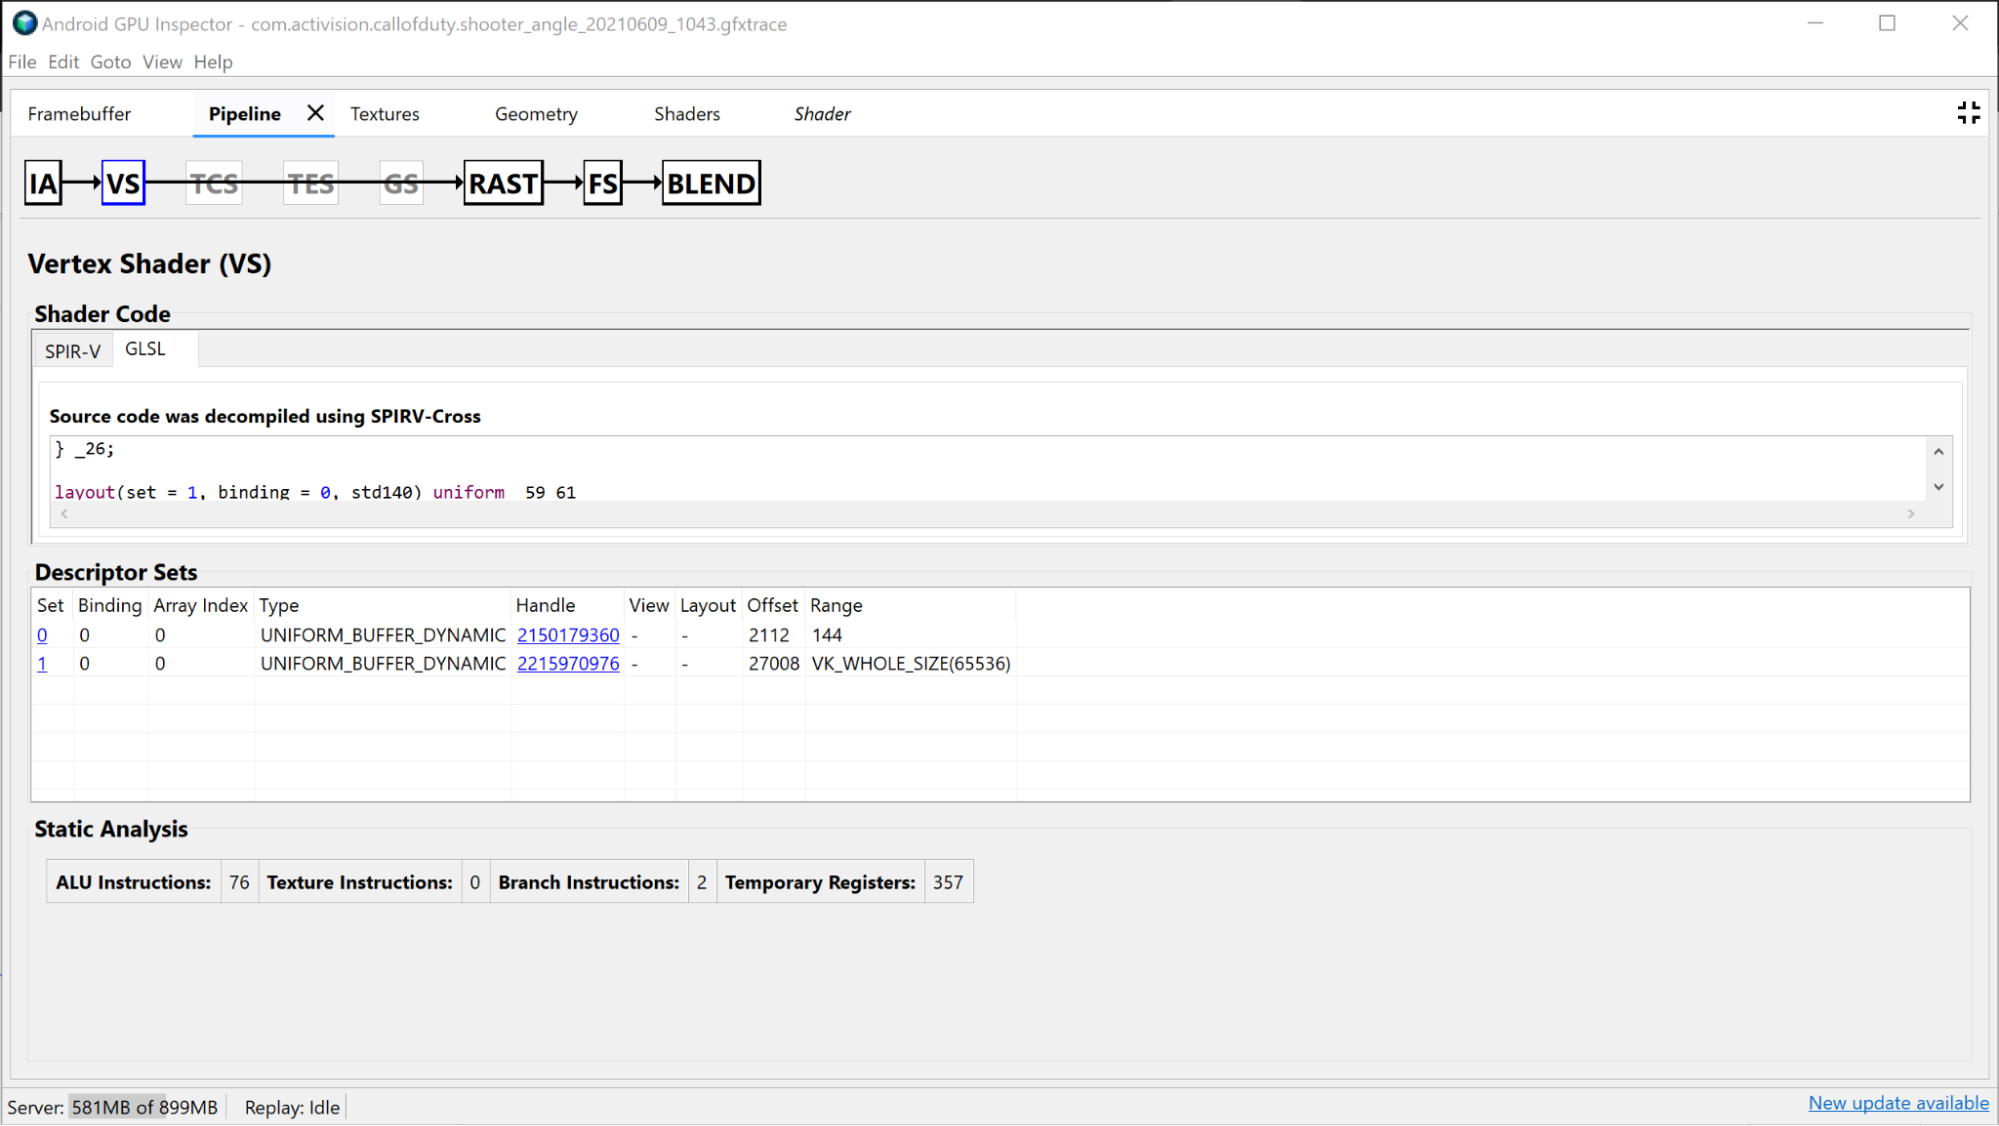Open the Framebuffer panel tab
The image size is (1999, 1126).
(78, 114)
